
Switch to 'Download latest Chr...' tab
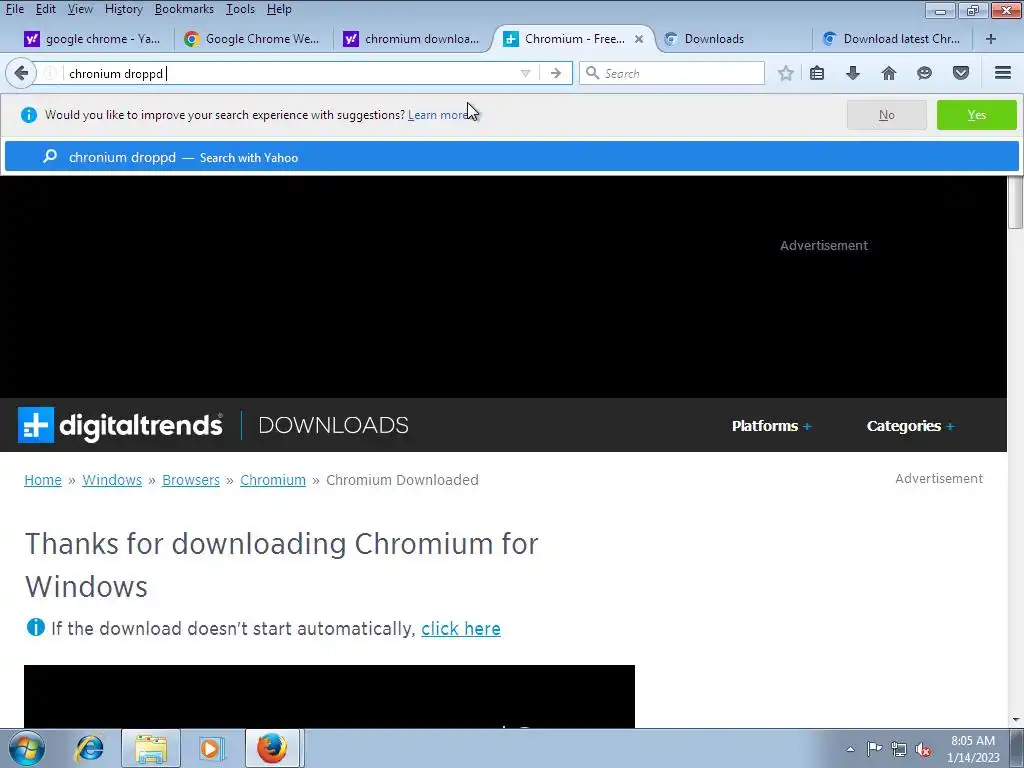tap(891, 39)
